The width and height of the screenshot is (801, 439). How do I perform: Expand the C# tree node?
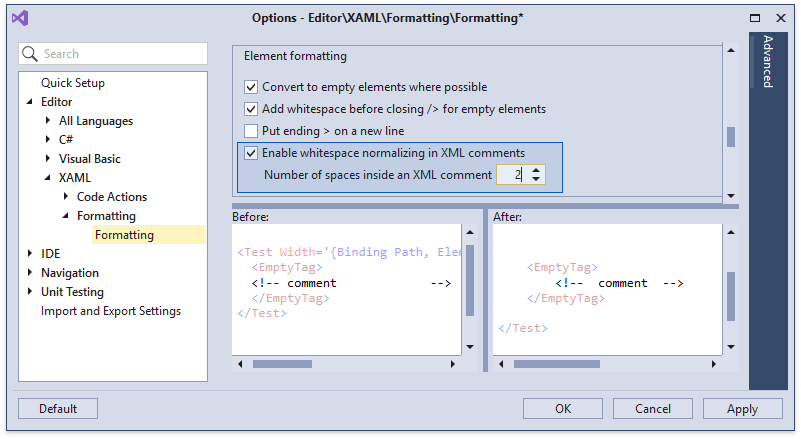[48, 140]
